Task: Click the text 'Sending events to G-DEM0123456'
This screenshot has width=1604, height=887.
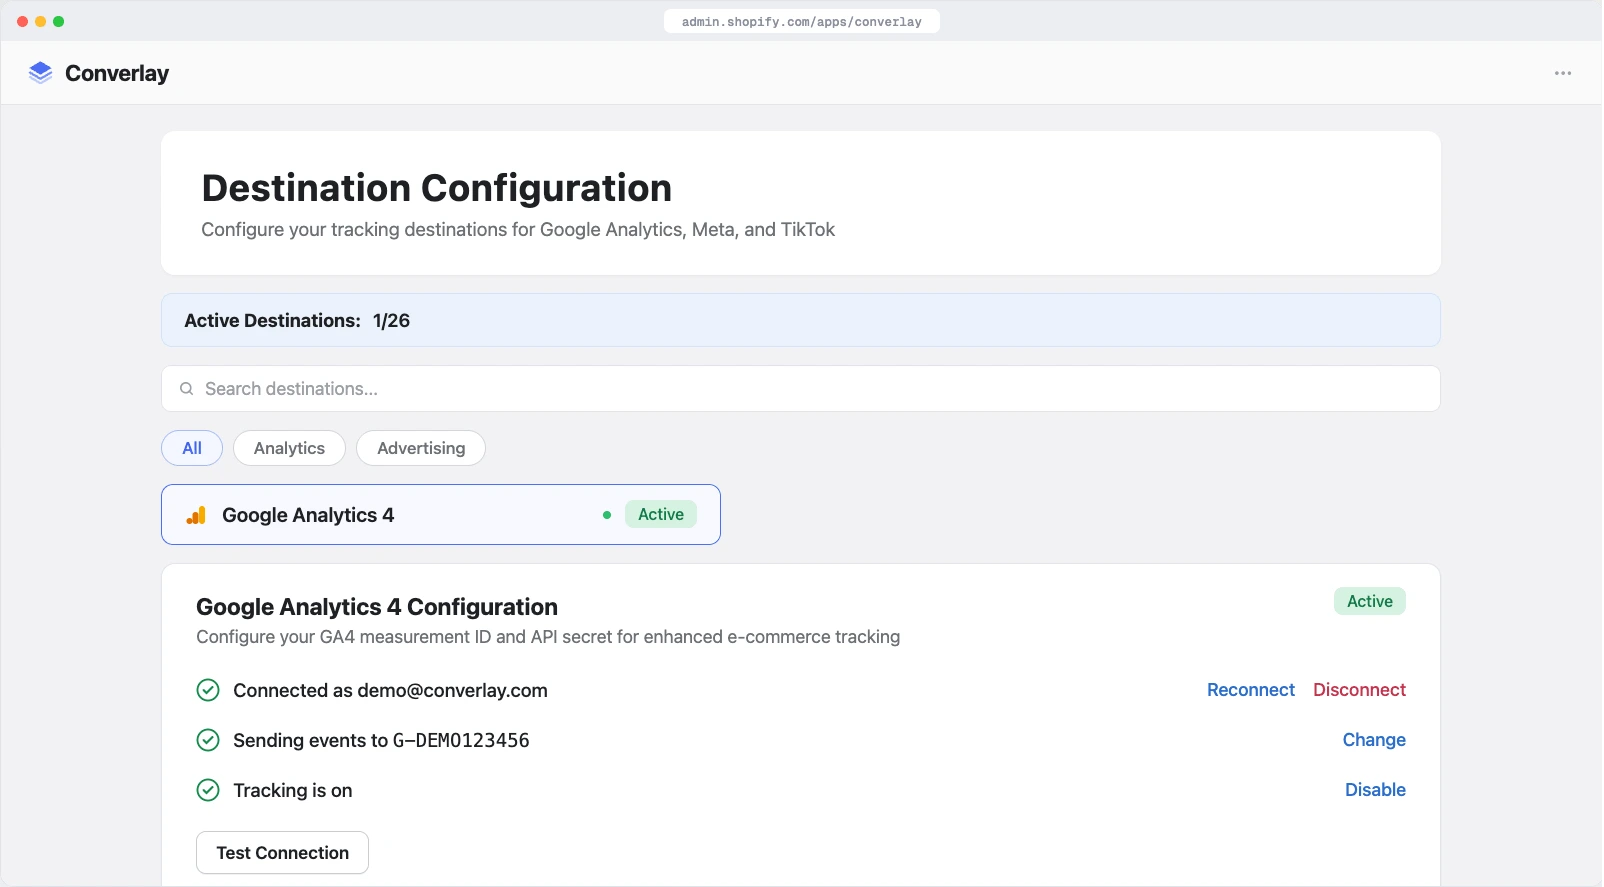Action: coord(381,741)
